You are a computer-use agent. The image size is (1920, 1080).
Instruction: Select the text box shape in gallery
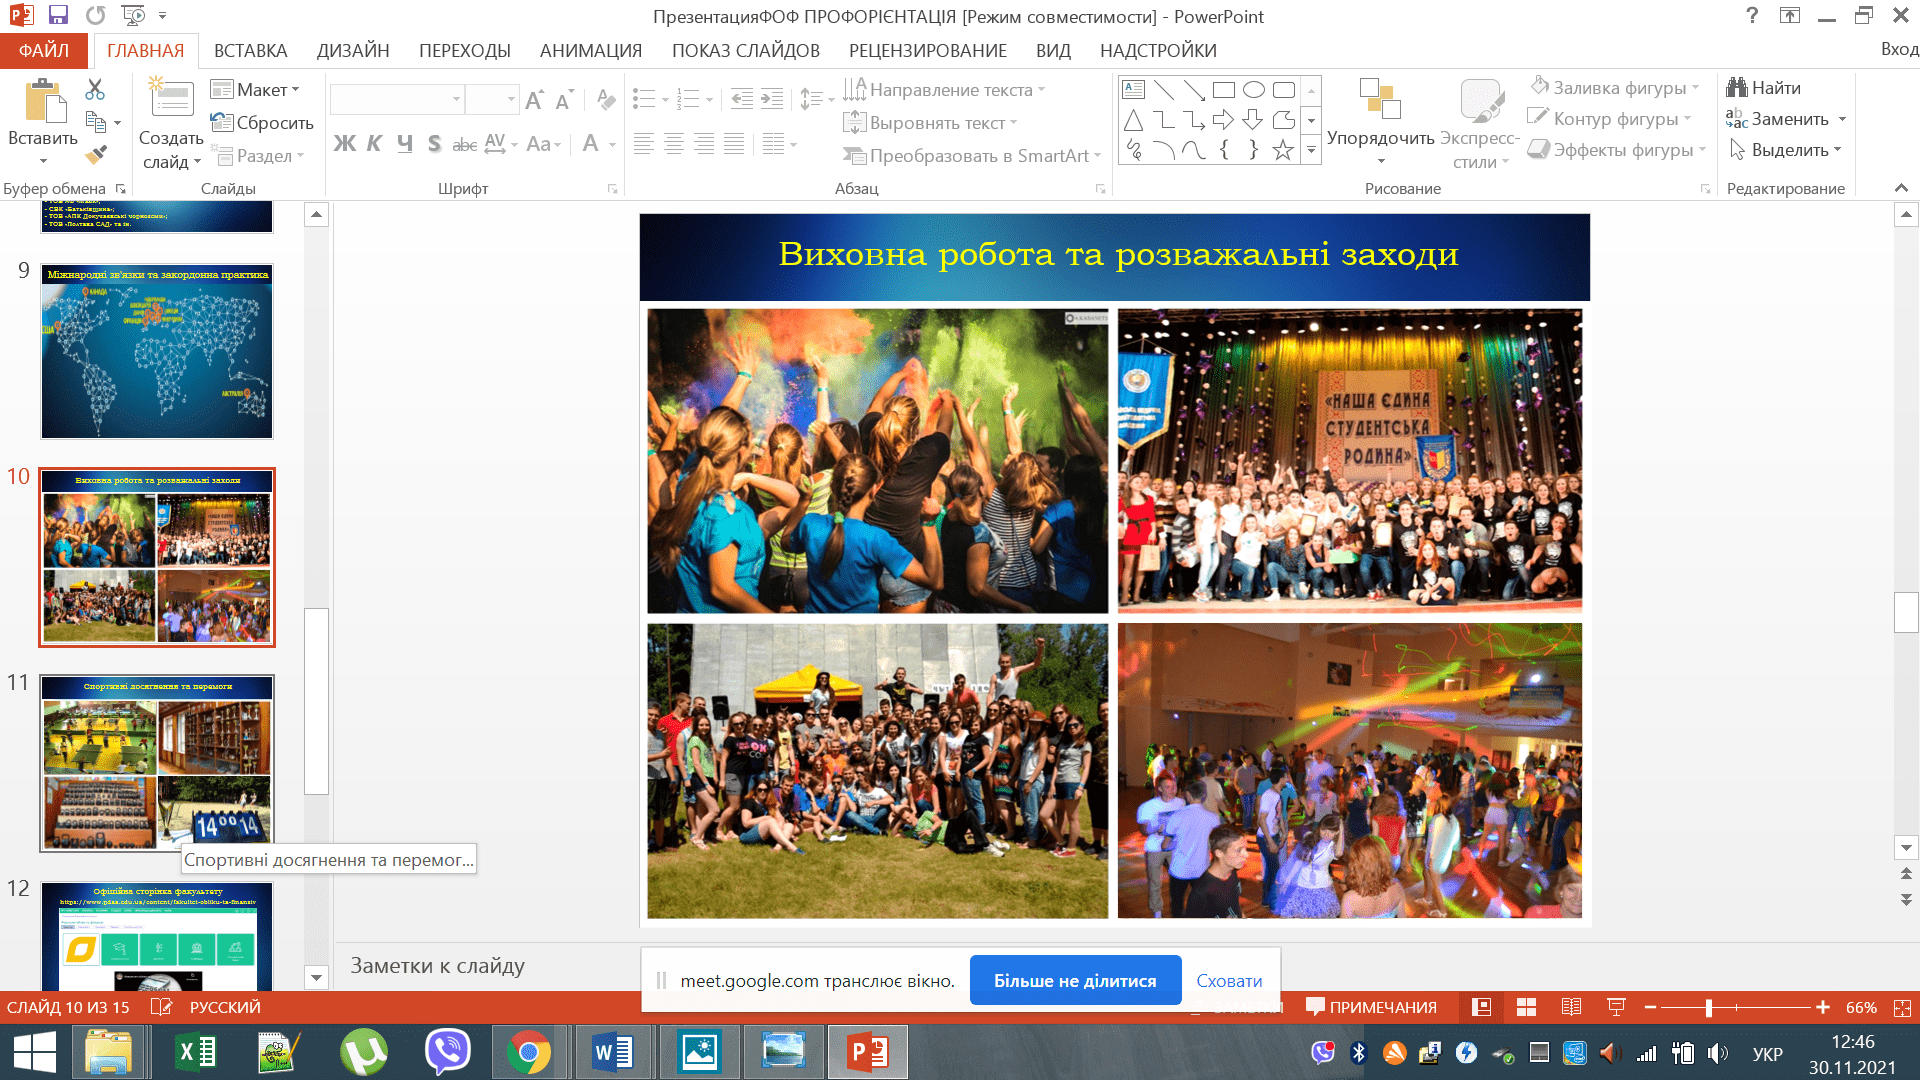coord(1133,89)
